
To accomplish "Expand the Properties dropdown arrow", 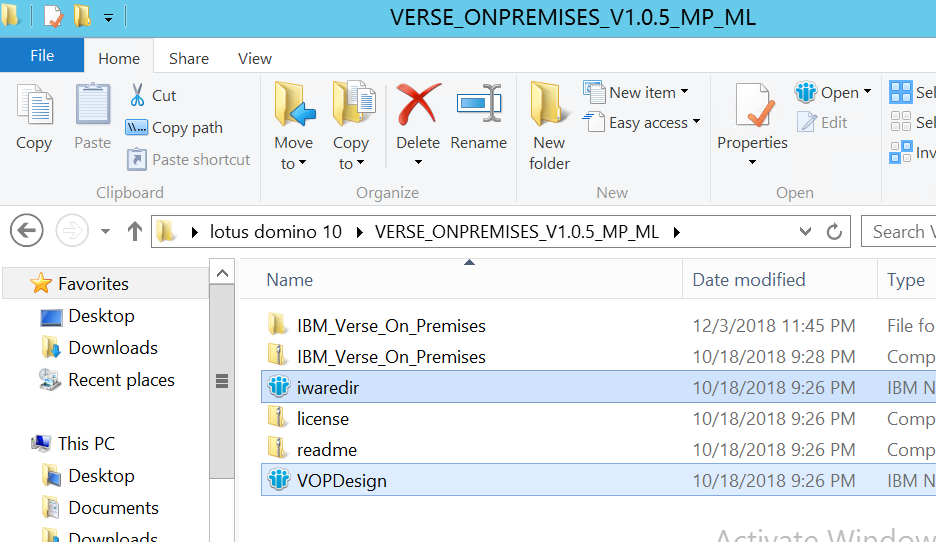I will pos(752,162).
